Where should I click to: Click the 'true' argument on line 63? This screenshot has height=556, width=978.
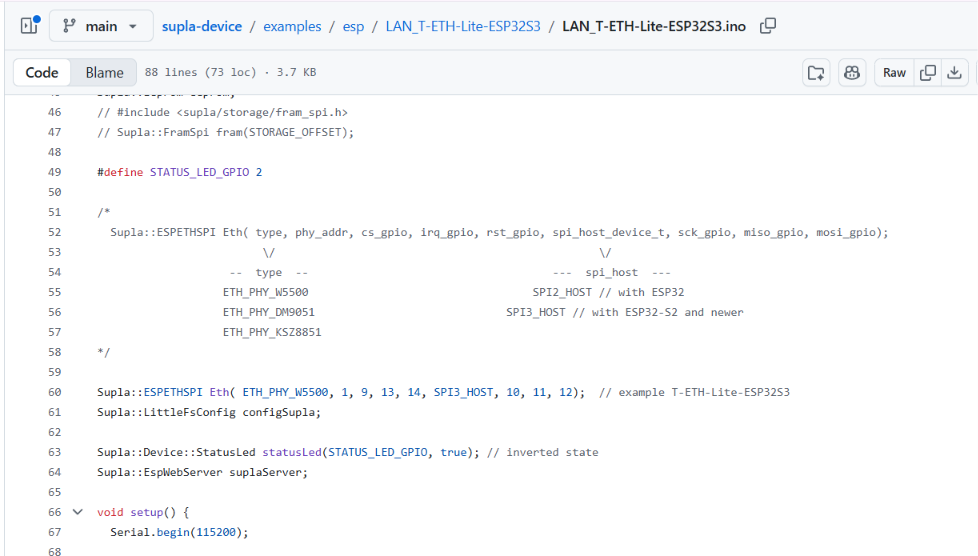coord(453,452)
